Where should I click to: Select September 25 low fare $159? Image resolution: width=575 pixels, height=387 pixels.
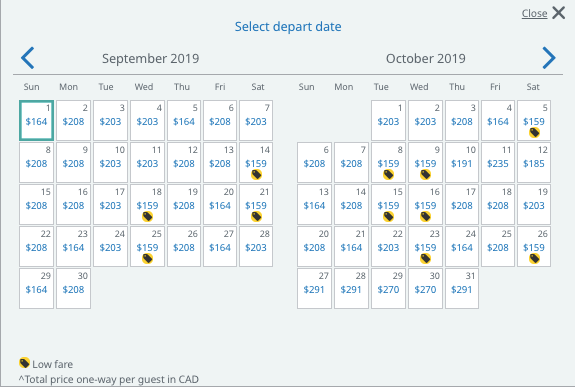[x=147, y=247]
